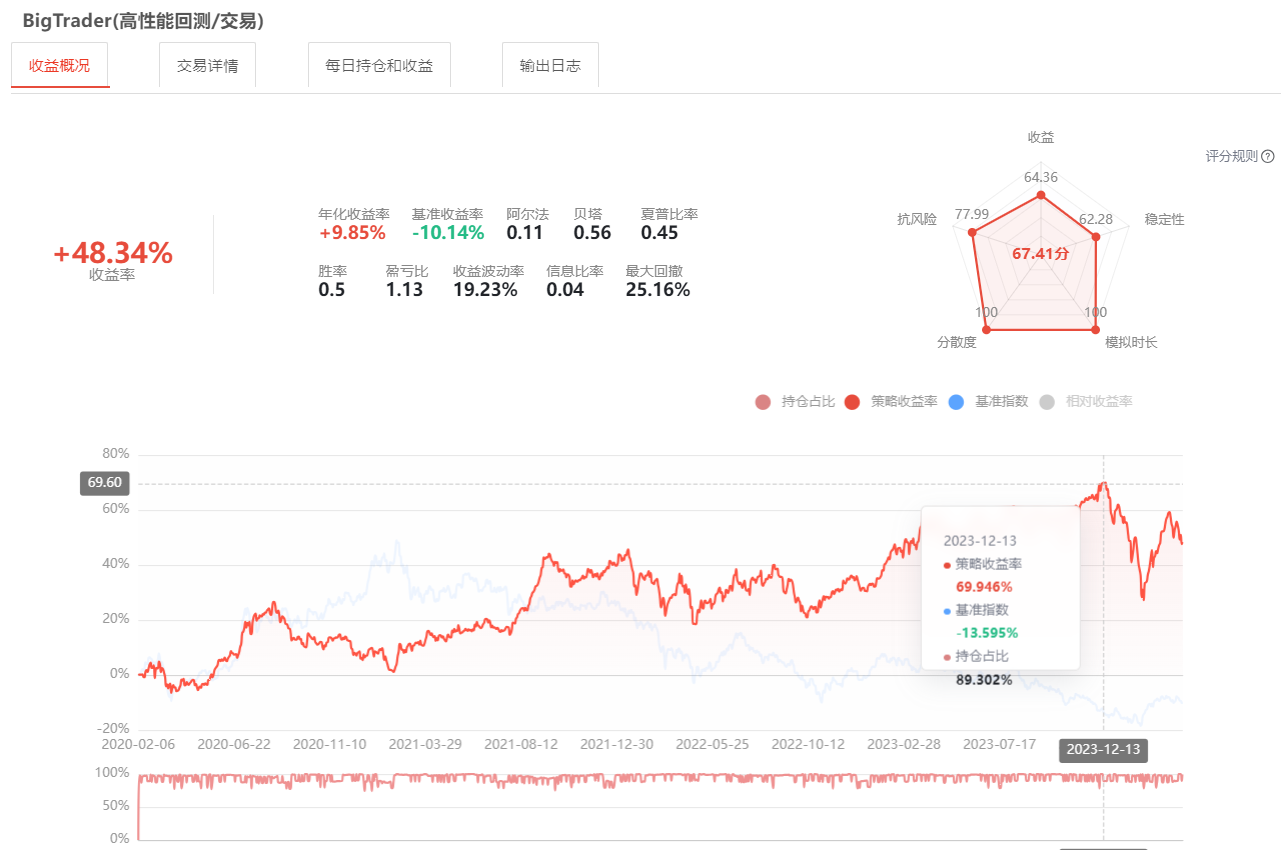This screenshot has height=850, width=1281.
Task: Select the 输出日志 tab
Action: [550, 65]
